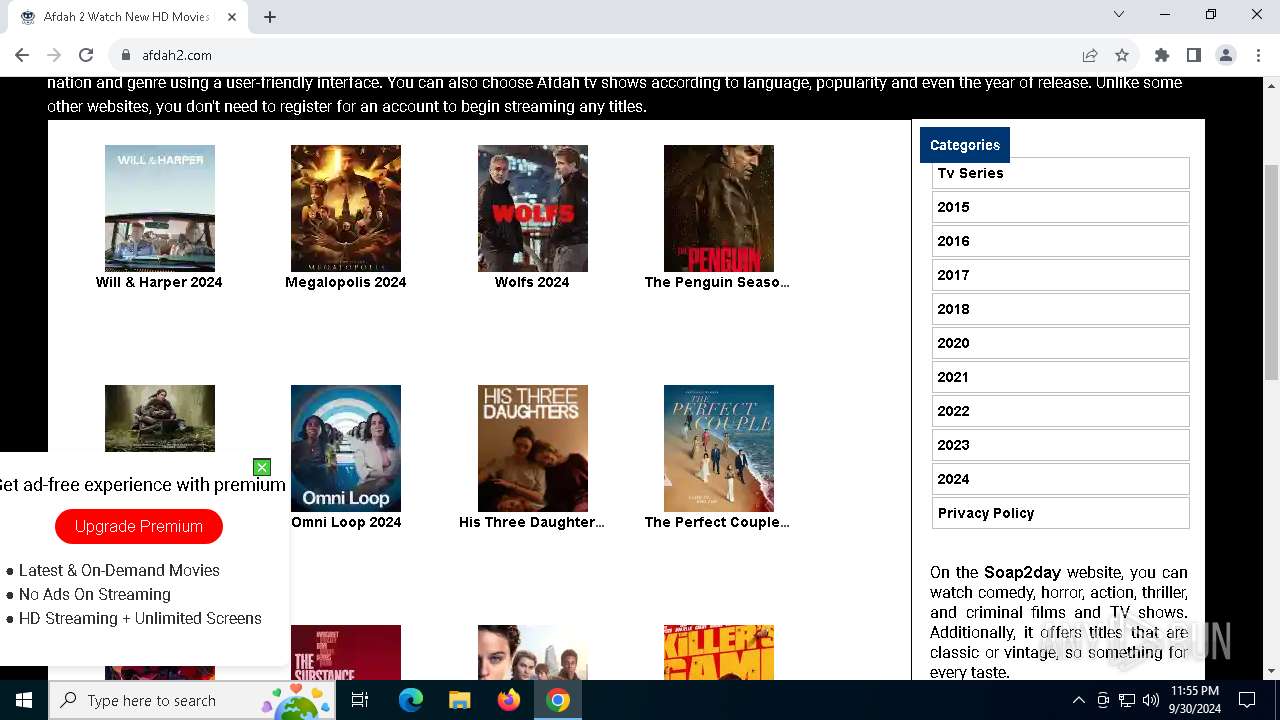Open the Privacy Policy link
Viewport: 1280px width, 720px height.
1060,513
